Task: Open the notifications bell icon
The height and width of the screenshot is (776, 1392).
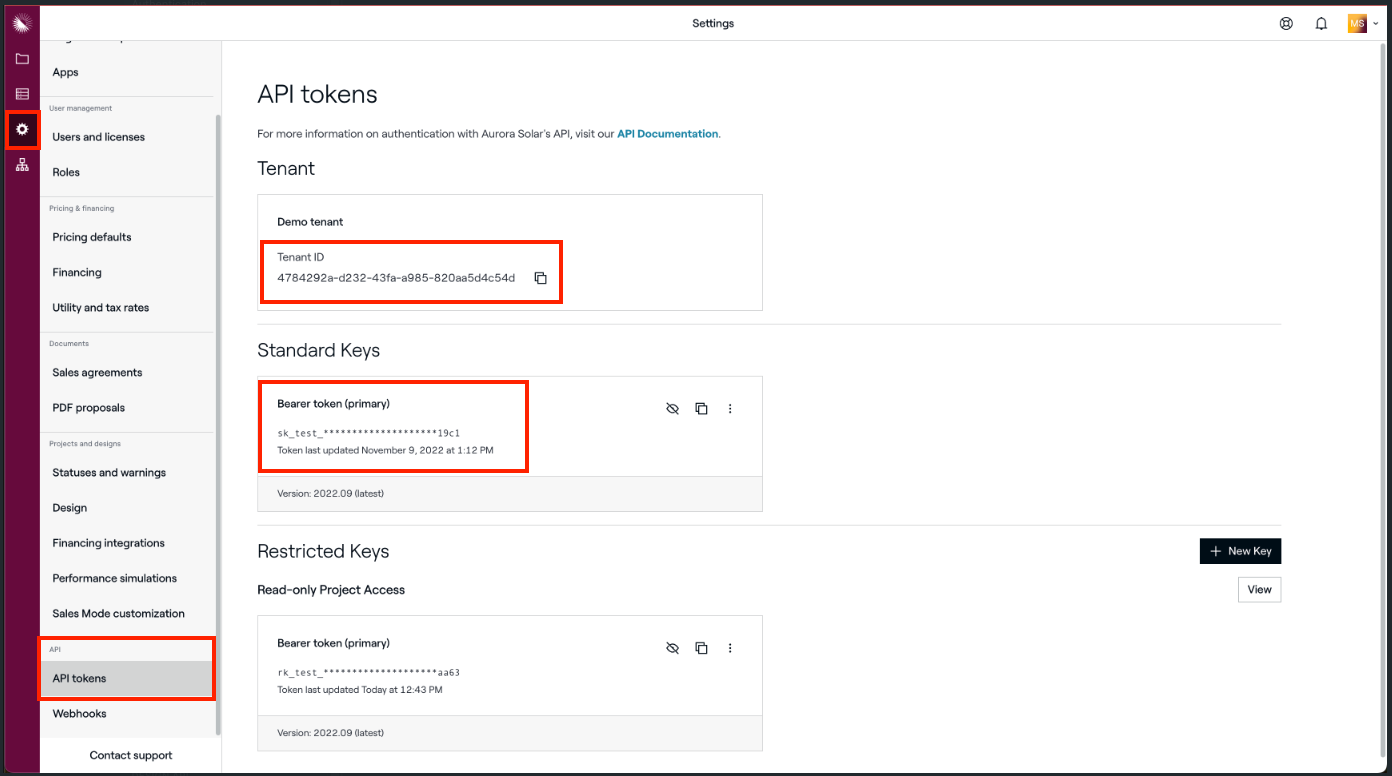Action: [x=1321, y=23]
